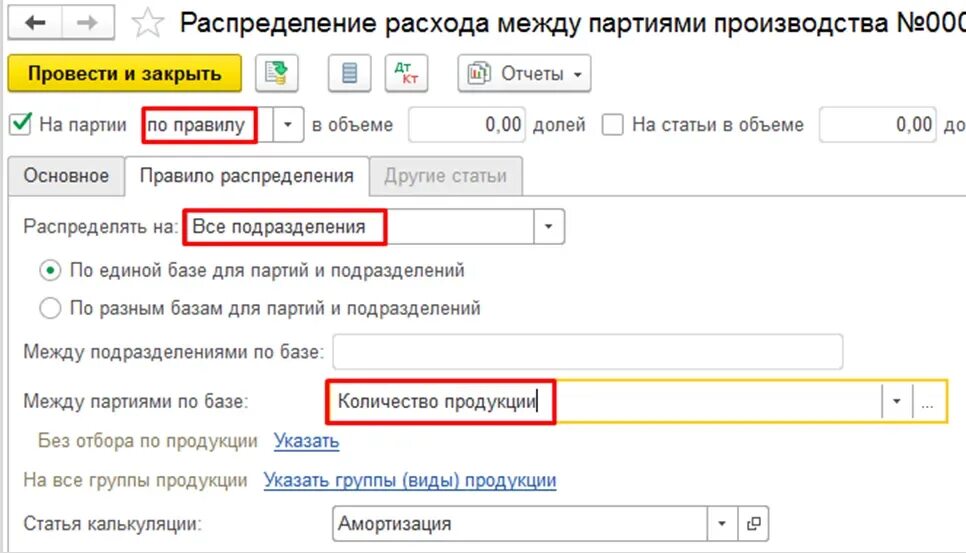Click the Между подразделениями по базе field
Screen dimensions: 966x553
(588, 352)
